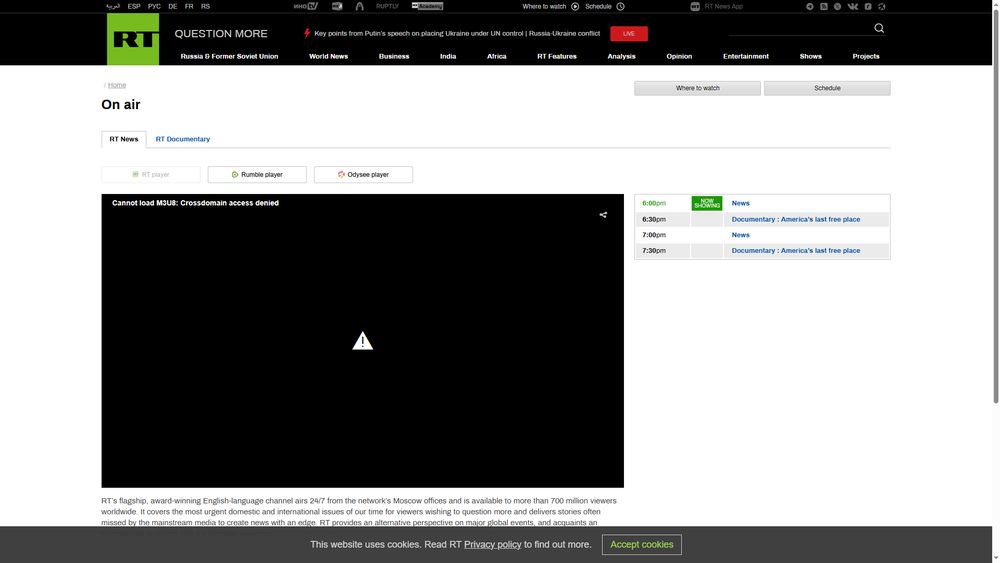Open Opinion section

point(679,56)
